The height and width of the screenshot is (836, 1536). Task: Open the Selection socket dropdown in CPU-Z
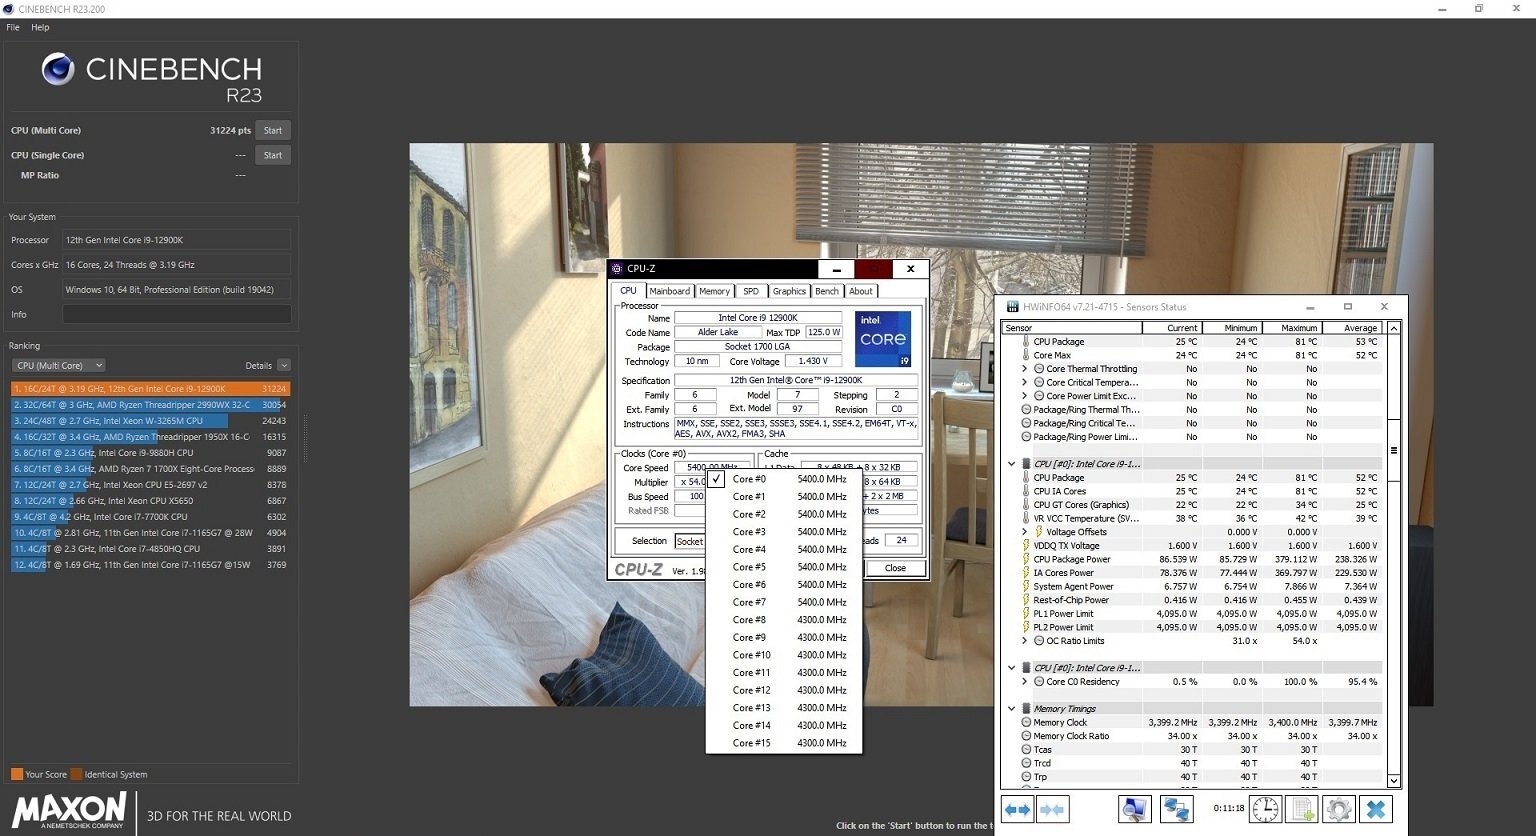coord(690,541)
